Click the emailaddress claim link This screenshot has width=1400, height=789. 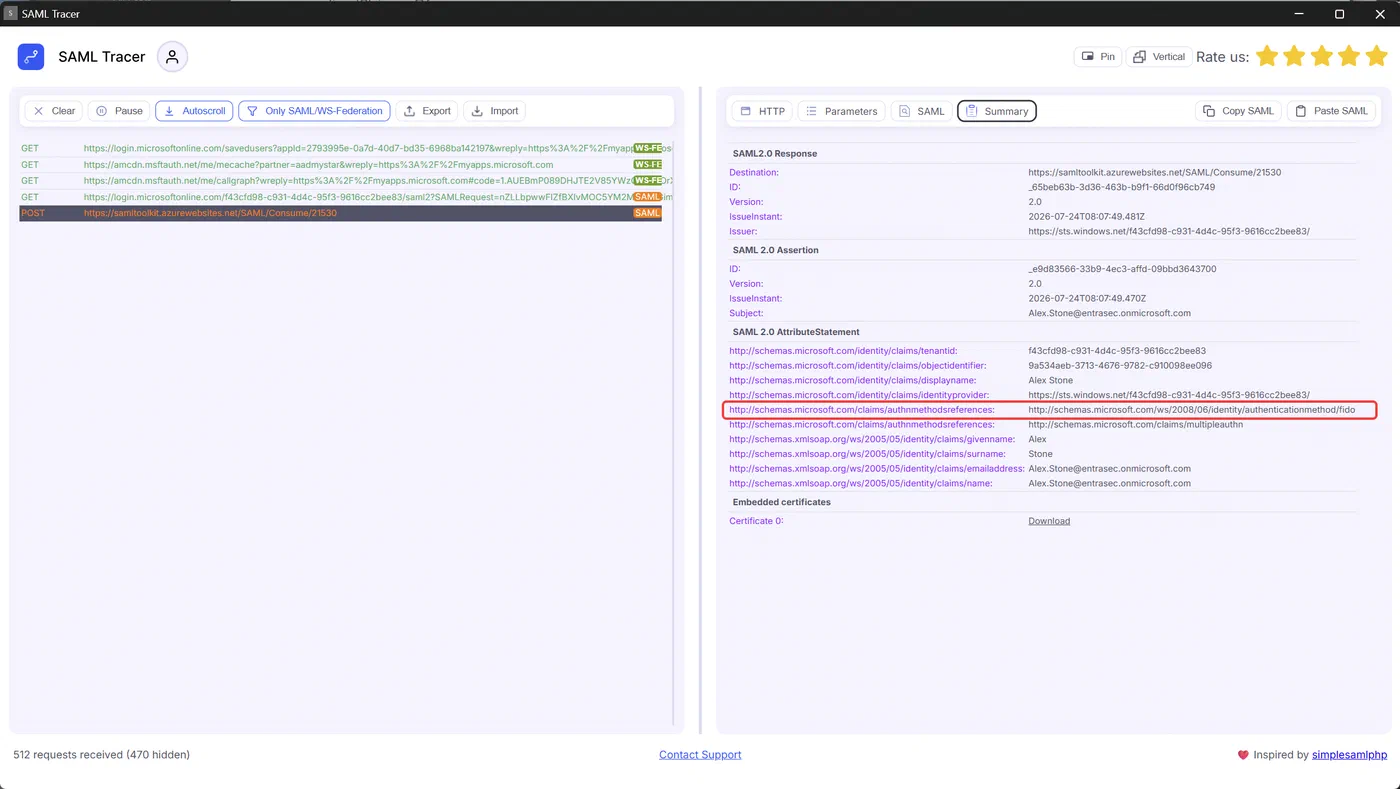[877, 469]
